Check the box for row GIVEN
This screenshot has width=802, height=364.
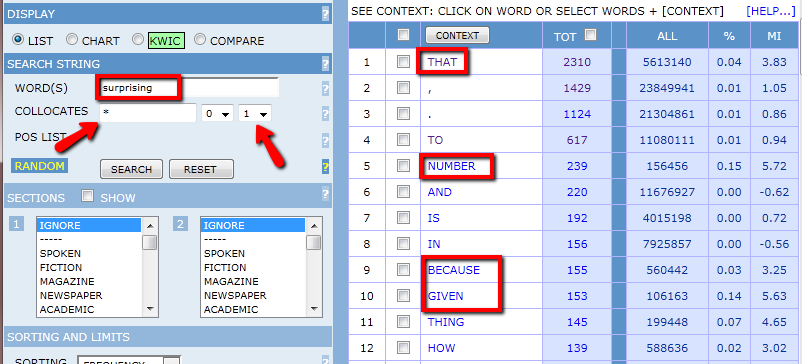(x=404, y=295)
